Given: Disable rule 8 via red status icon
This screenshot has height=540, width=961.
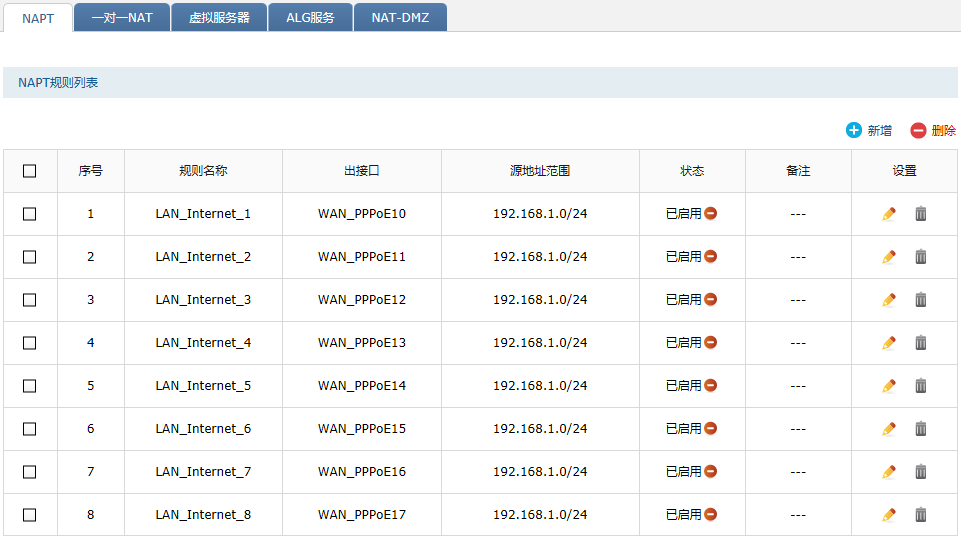Looking at the screenshot, I should pyautogui.click(x=710, y=514).
